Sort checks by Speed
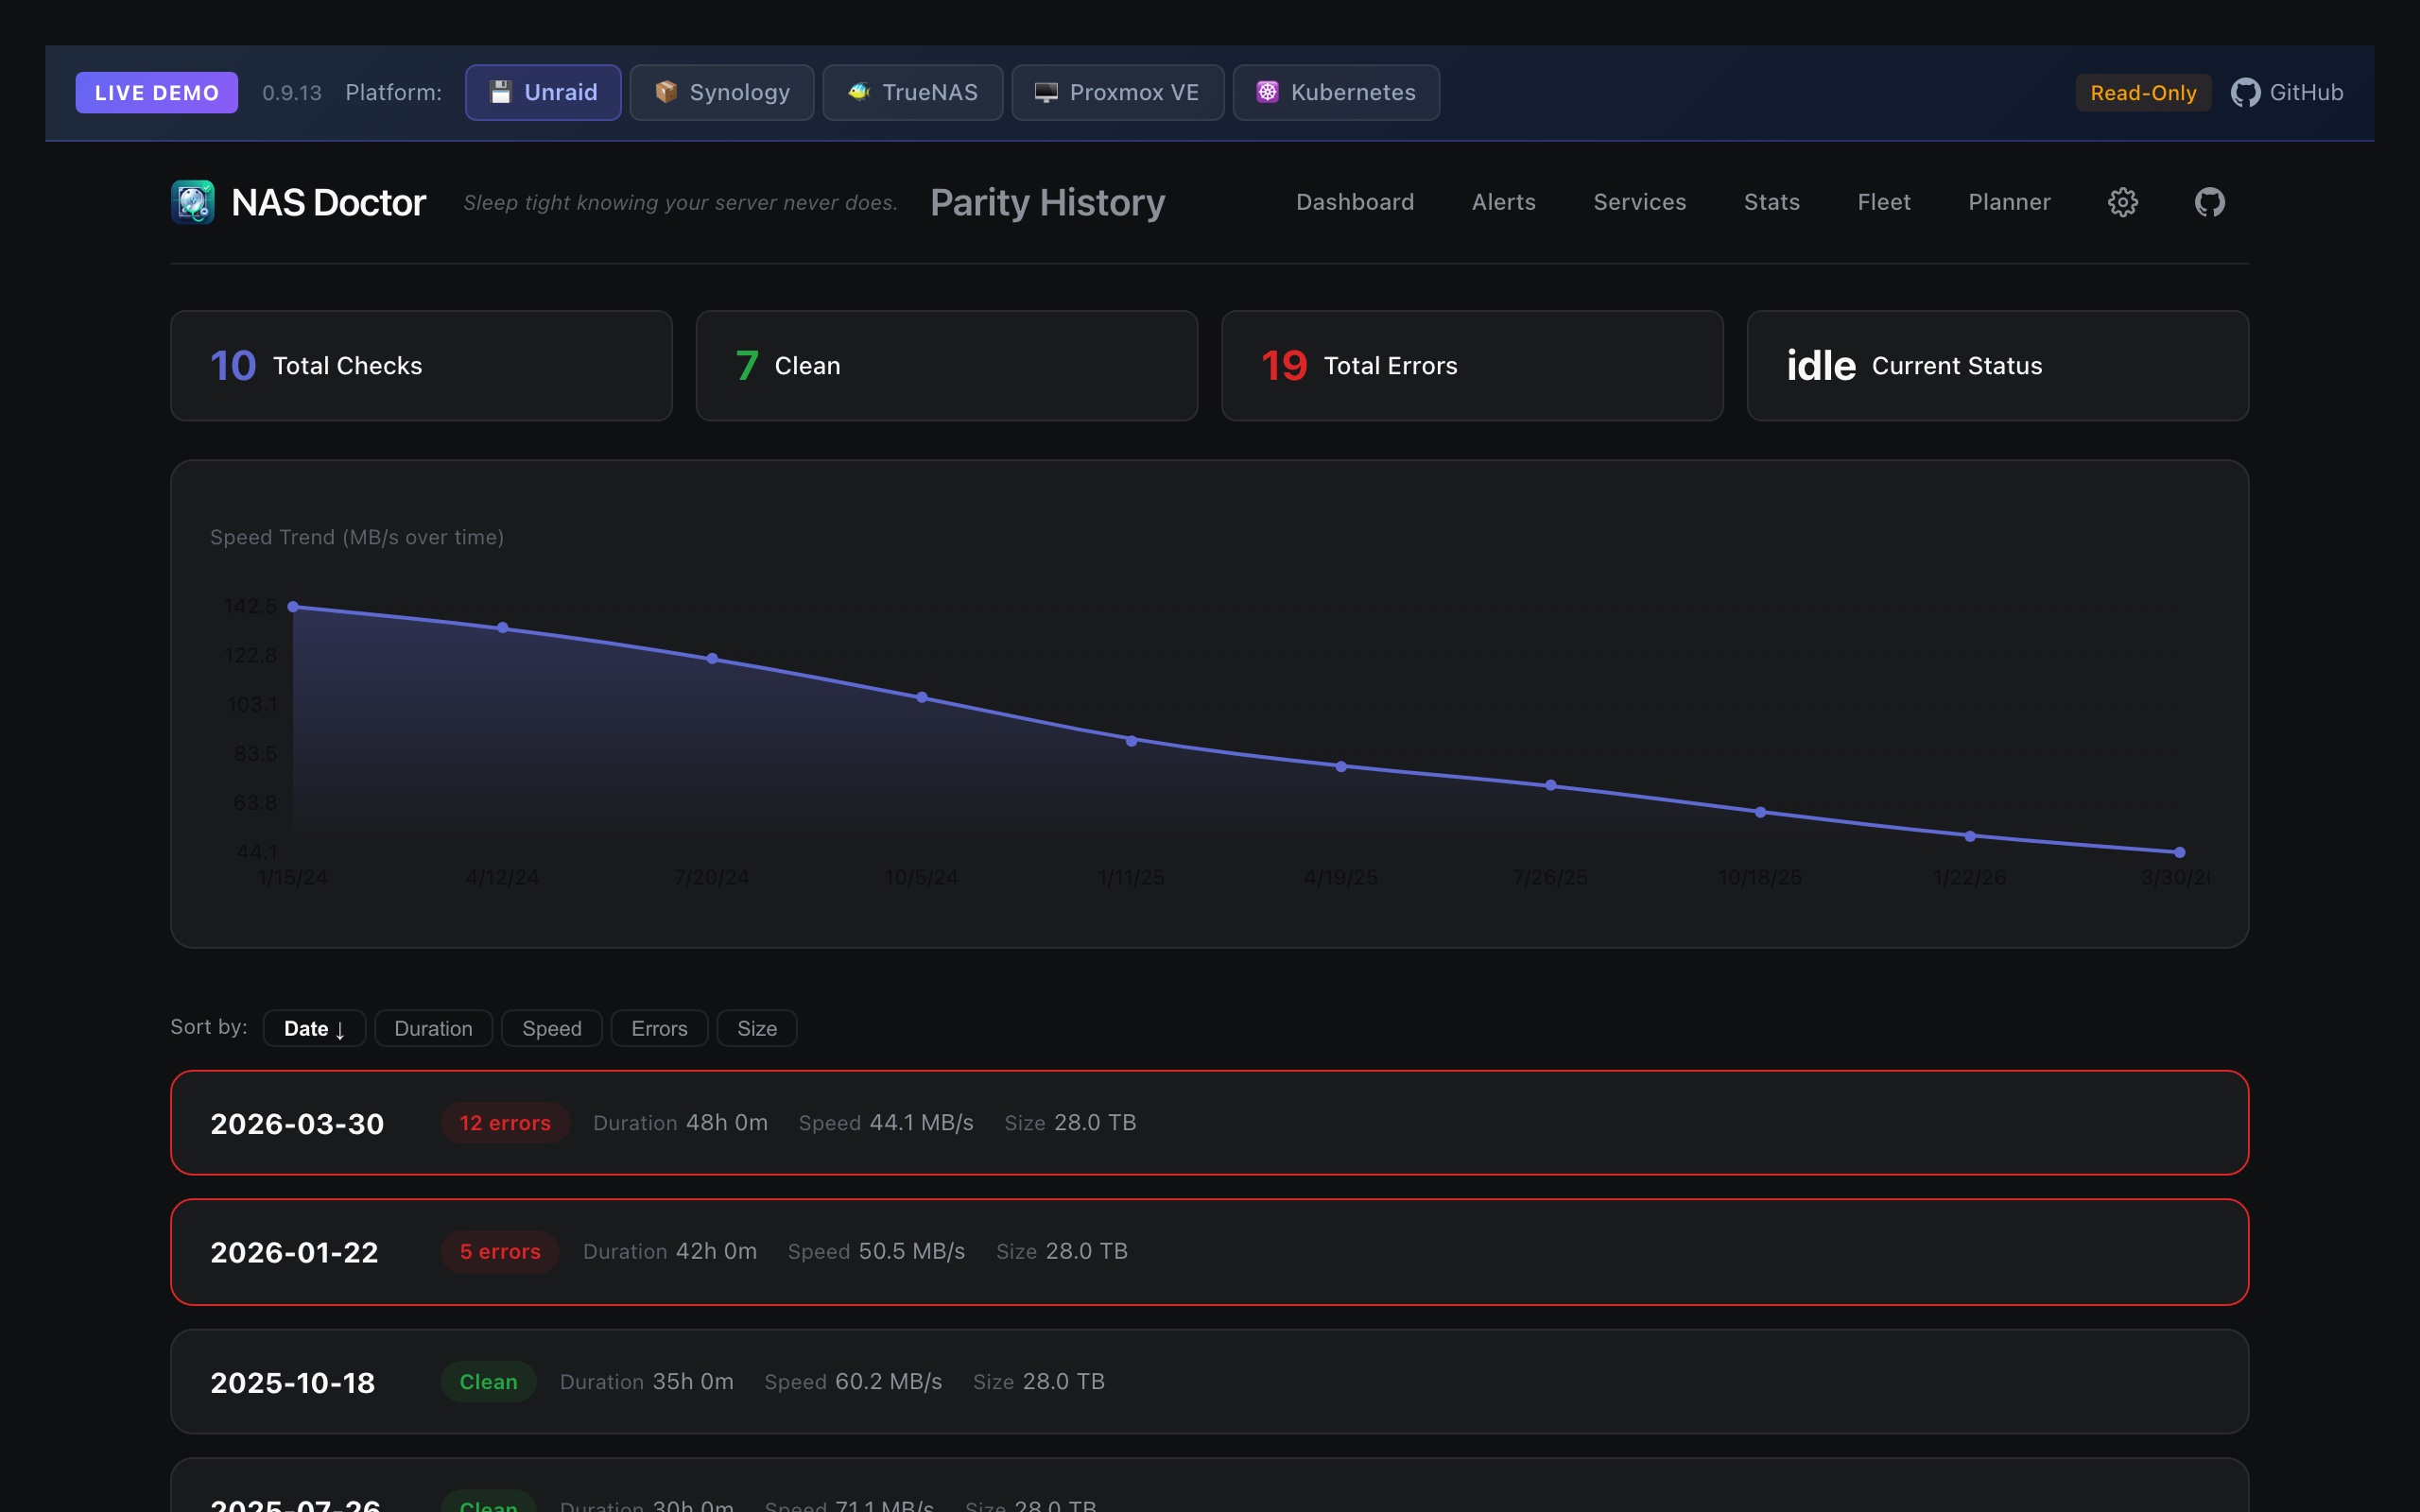 coord(552,1028)
